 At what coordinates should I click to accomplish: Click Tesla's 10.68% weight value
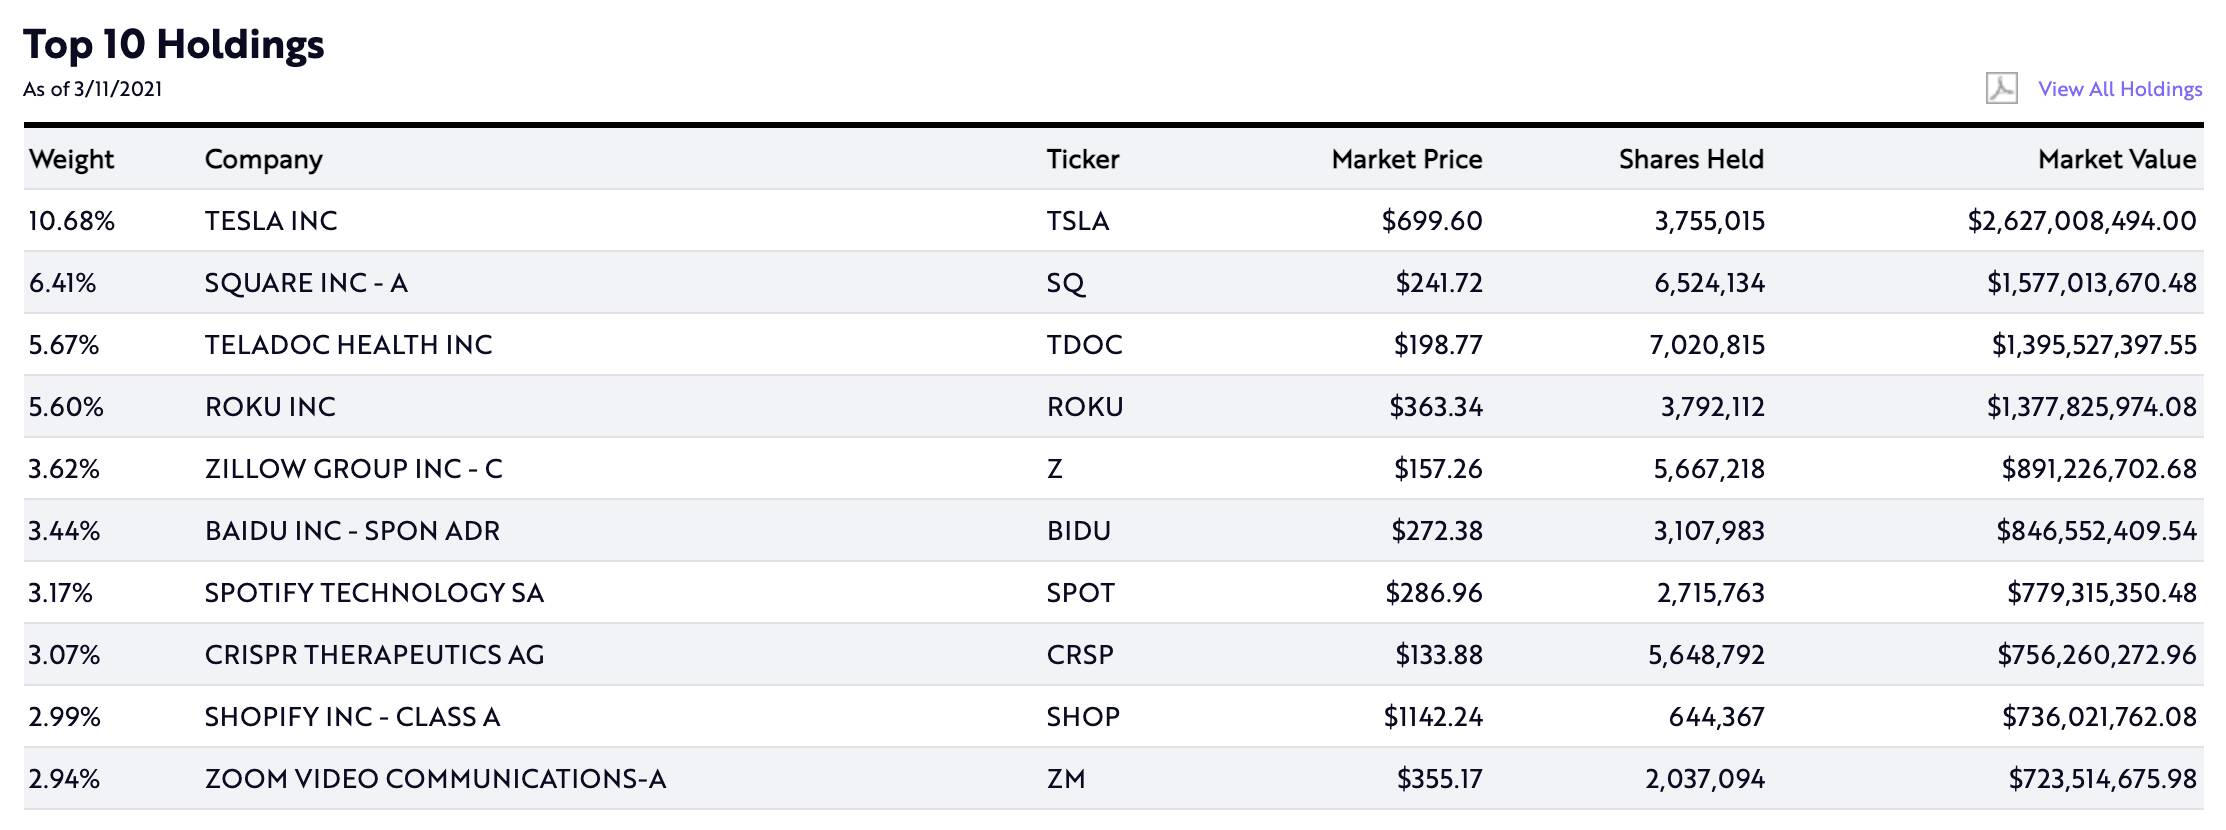[x=71, y=221]
